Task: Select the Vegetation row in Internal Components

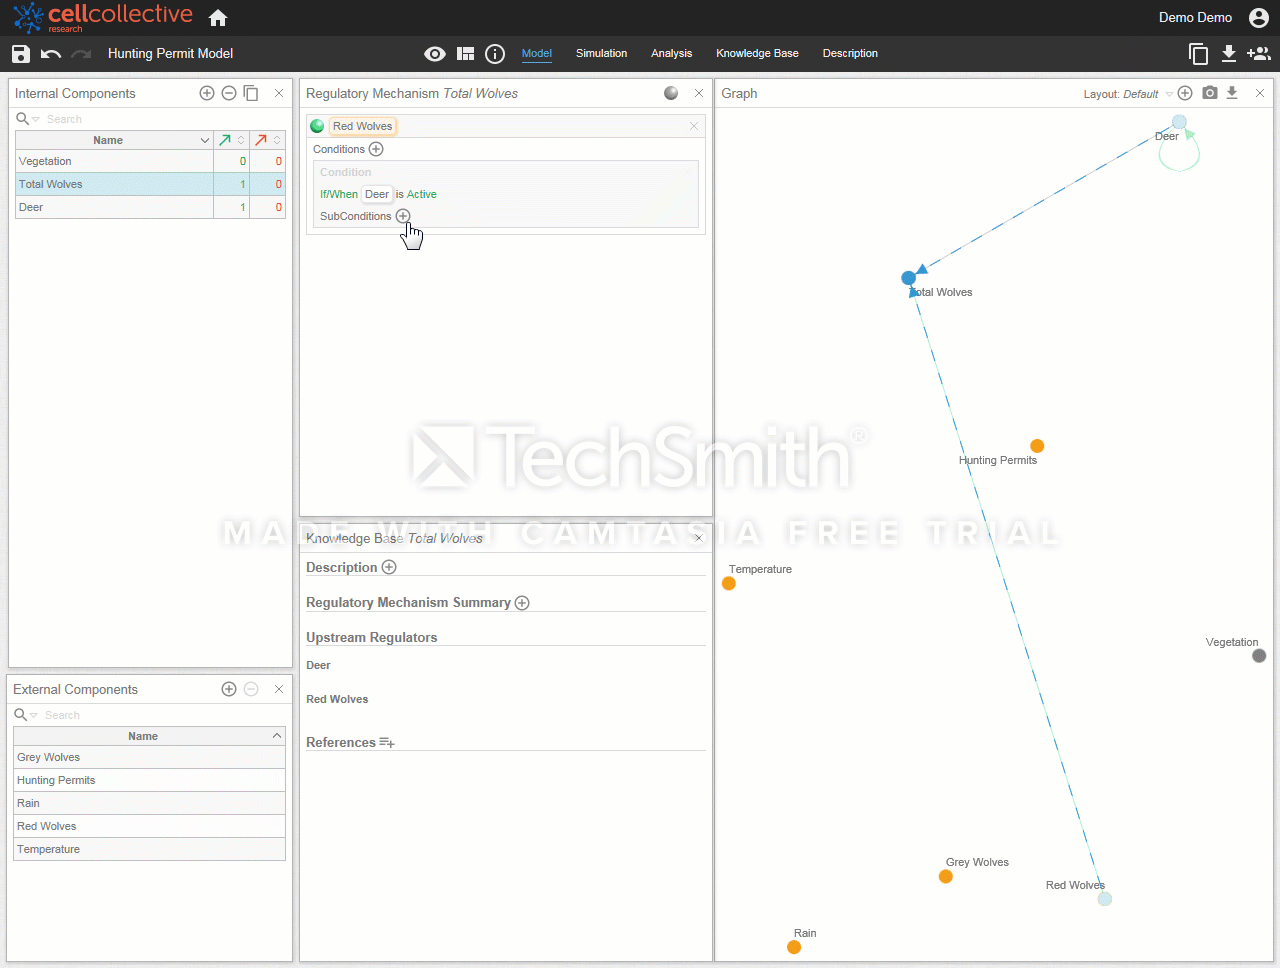Action: point(150,161)
